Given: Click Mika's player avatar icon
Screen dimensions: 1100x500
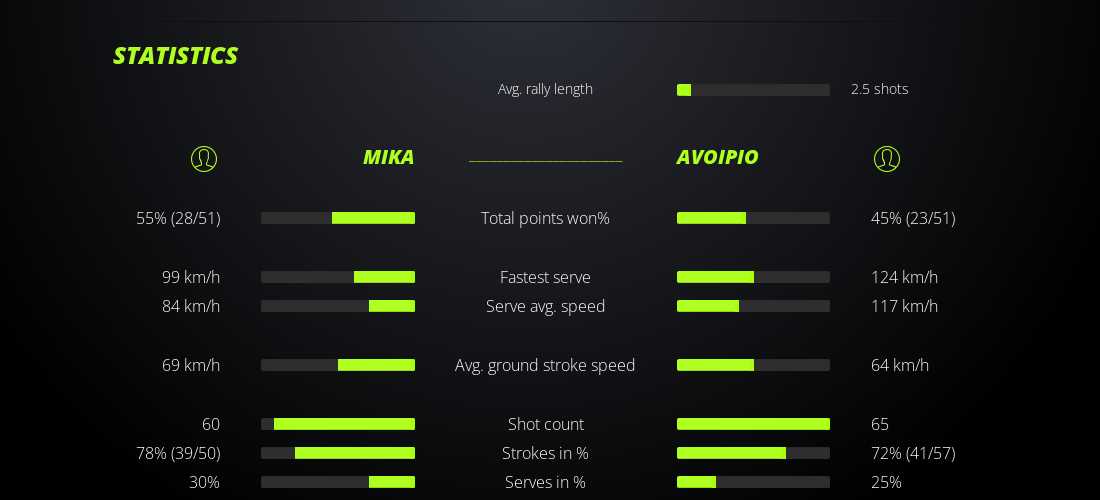Looking at the screenshot, I should pos(204,158).
